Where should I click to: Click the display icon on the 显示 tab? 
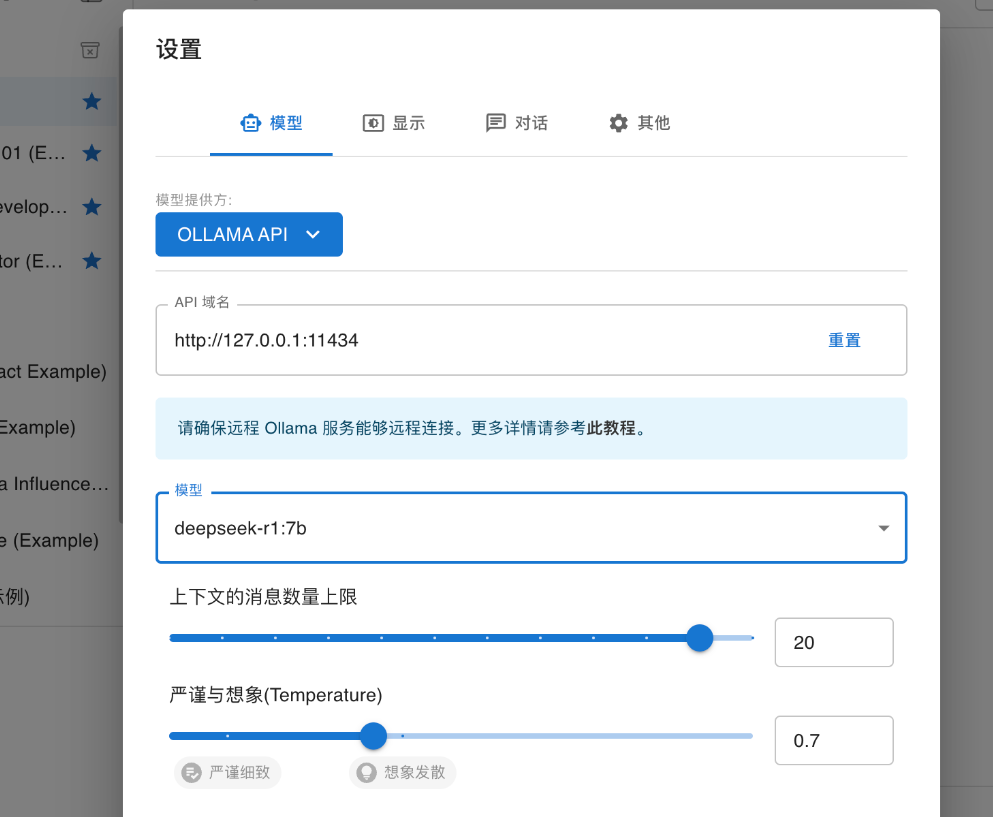pos(373,123)
